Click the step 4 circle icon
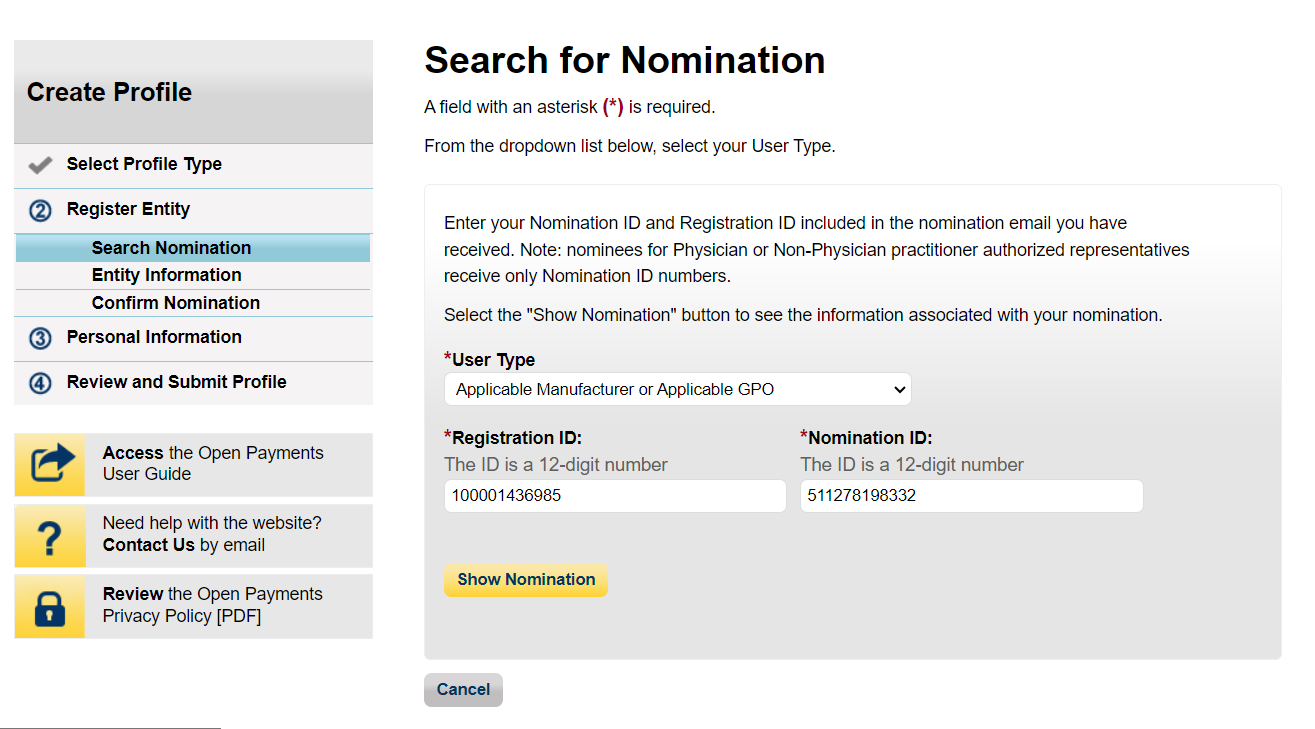 [41, 383]
